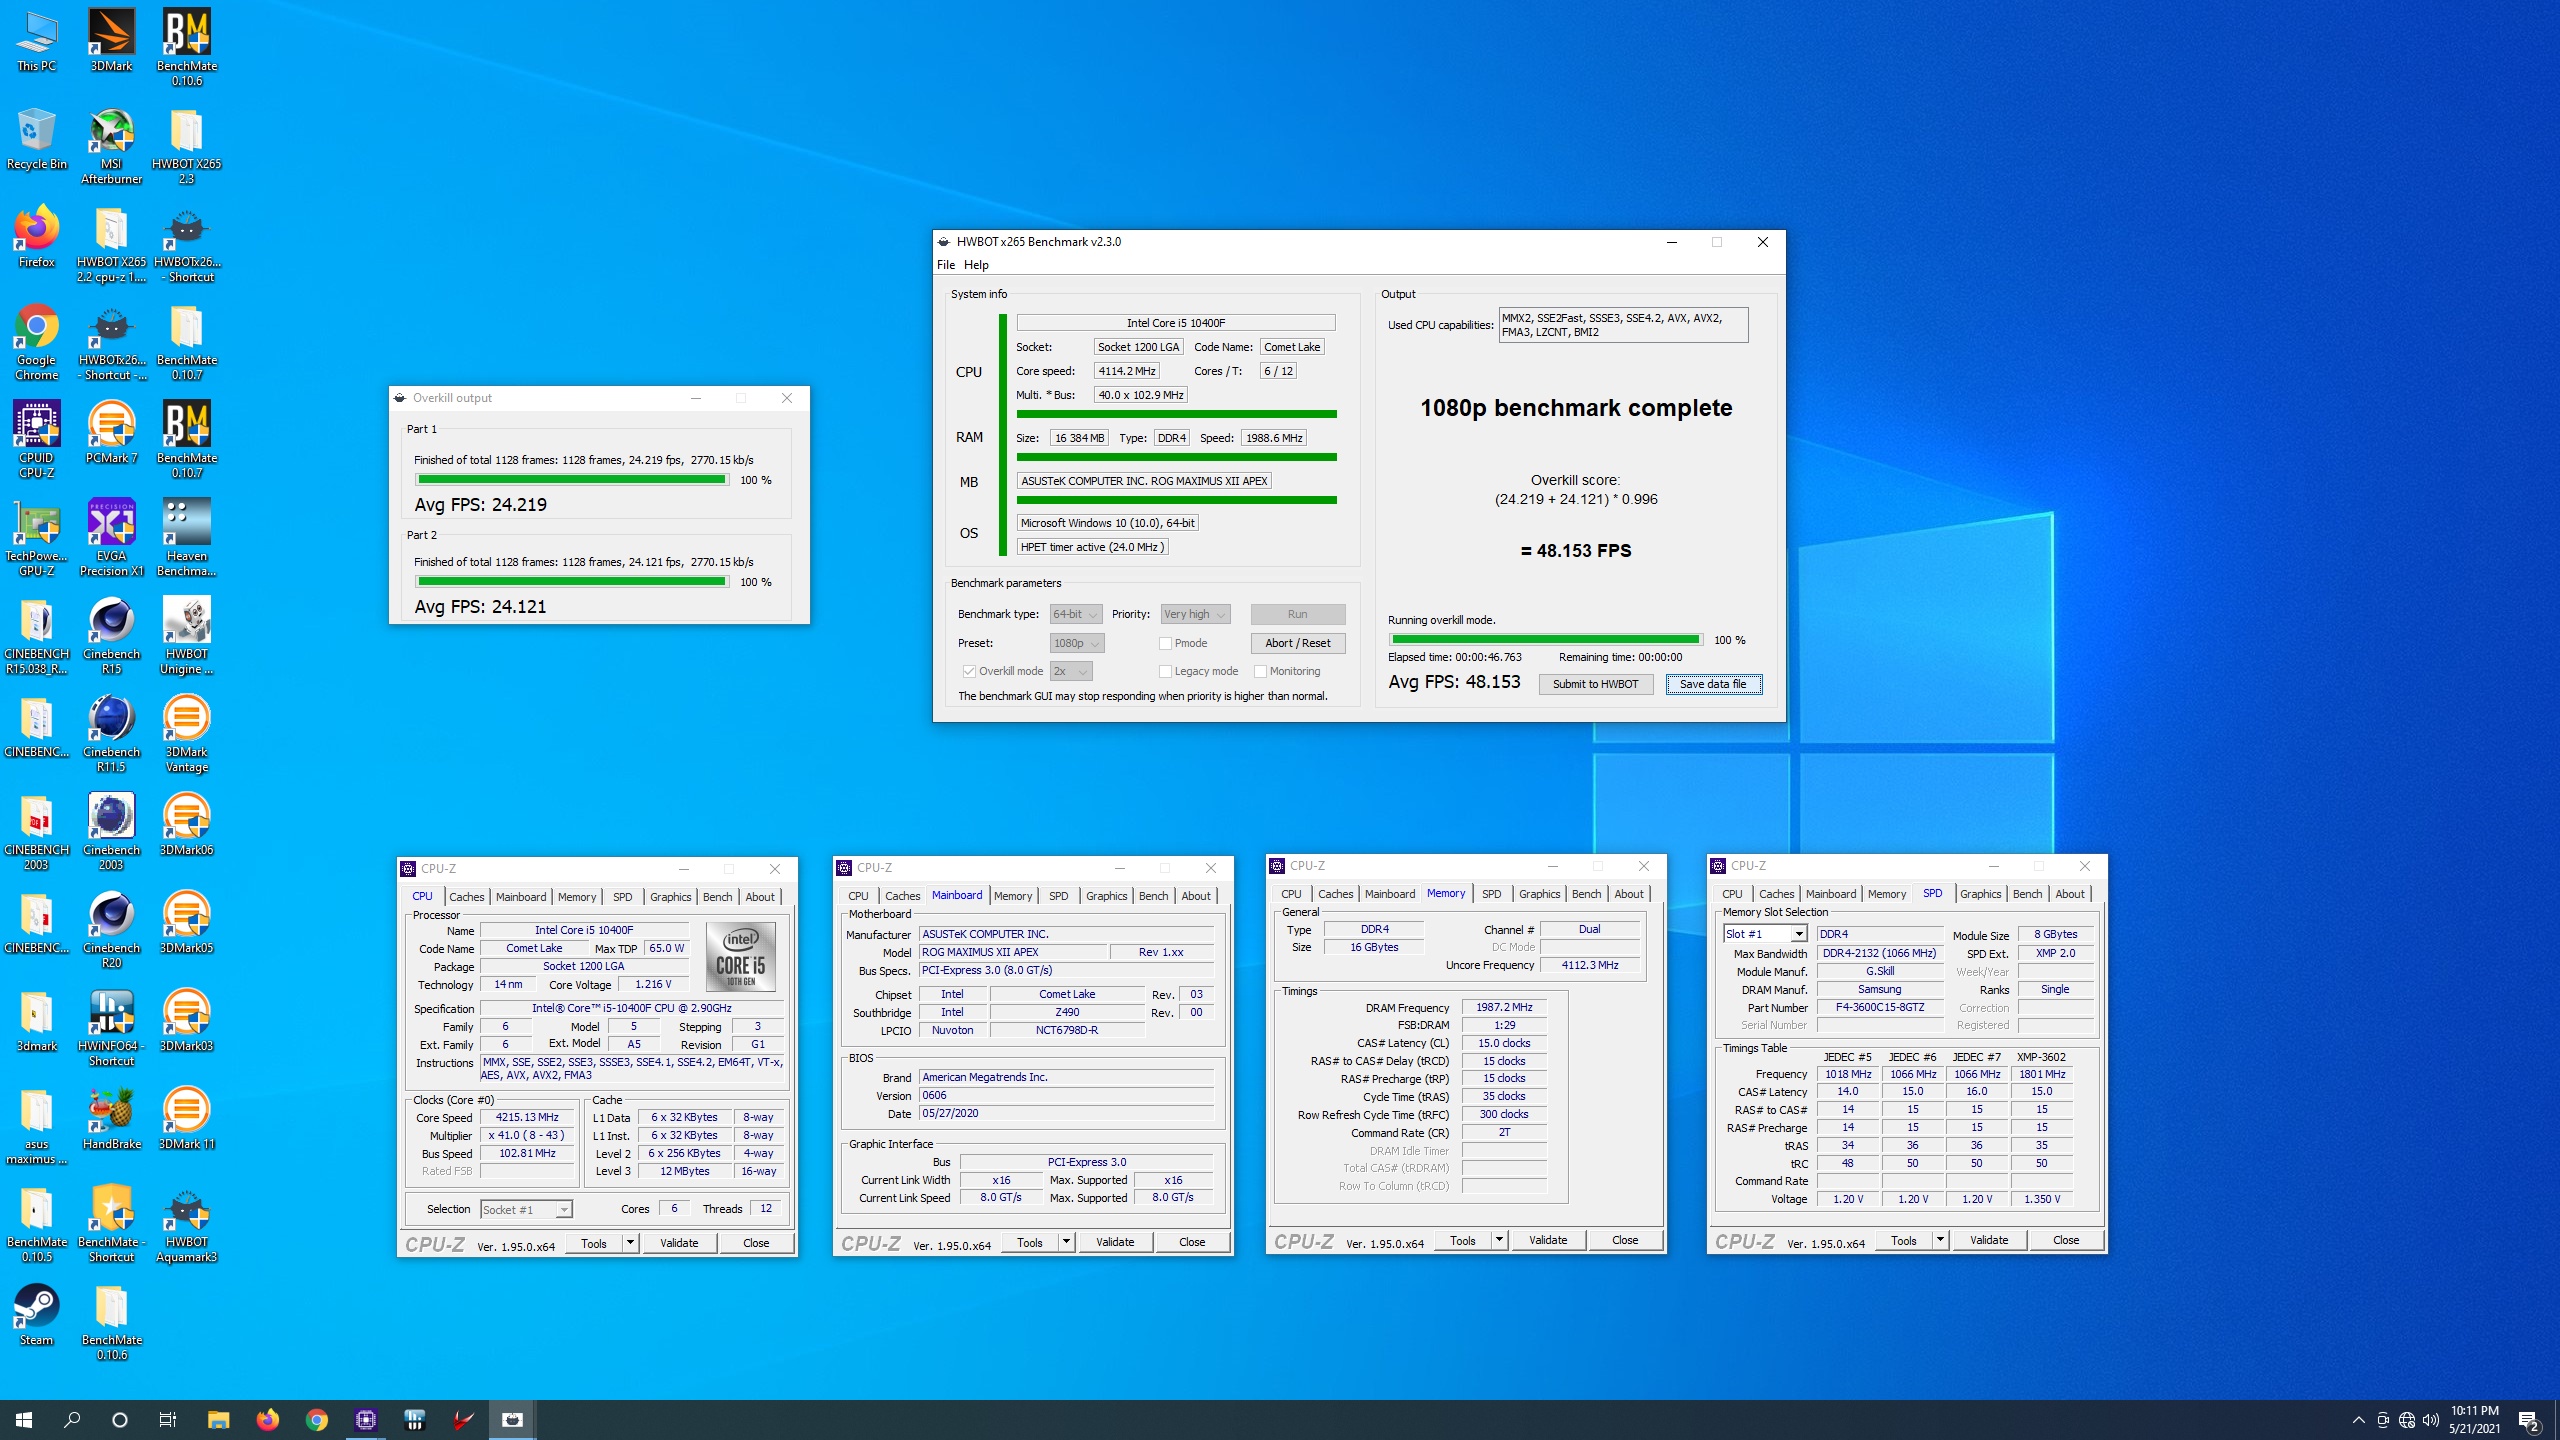The width and height of the screenshot is (2560, 1440).
Task: Enable the Monitoring checkbox
Action: [1260, 671]
